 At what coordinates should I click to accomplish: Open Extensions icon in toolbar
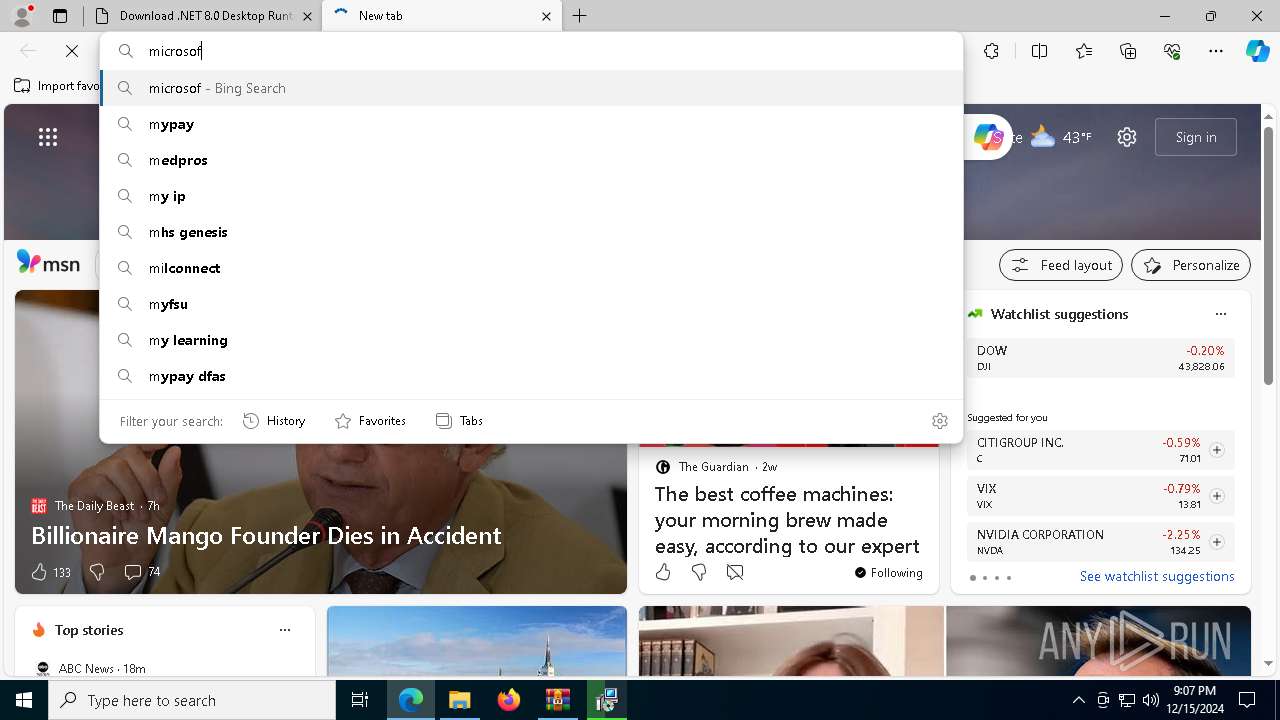(x=991, y=51)
